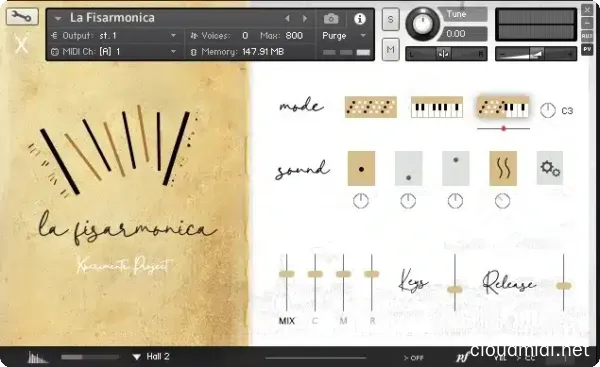Open the MIDI Ch dropdown

point(113,52)
